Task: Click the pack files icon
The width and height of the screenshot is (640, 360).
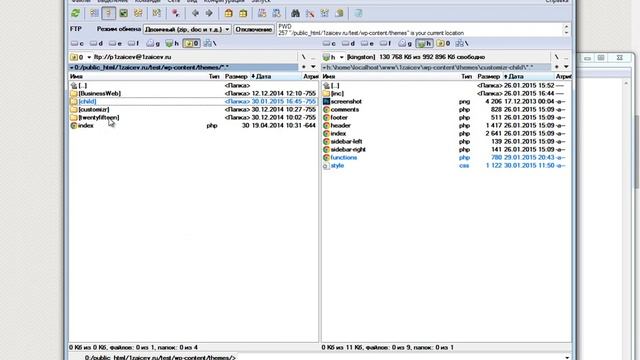Action: point(229,13)
